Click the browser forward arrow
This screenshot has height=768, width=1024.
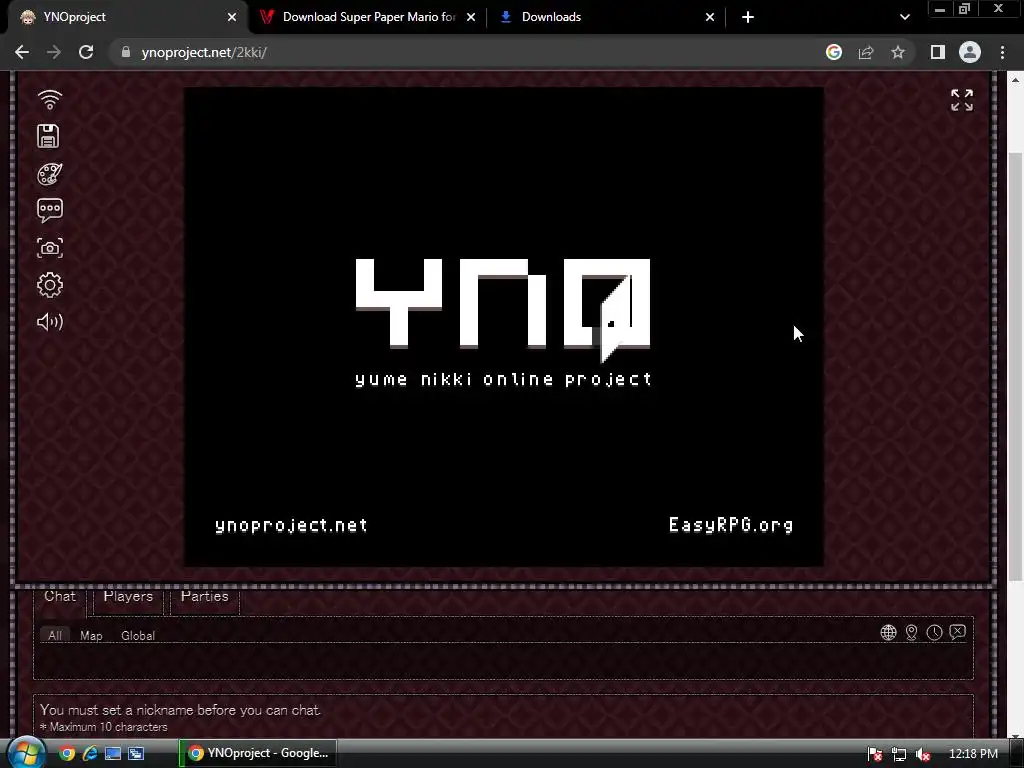coord(54,52)
